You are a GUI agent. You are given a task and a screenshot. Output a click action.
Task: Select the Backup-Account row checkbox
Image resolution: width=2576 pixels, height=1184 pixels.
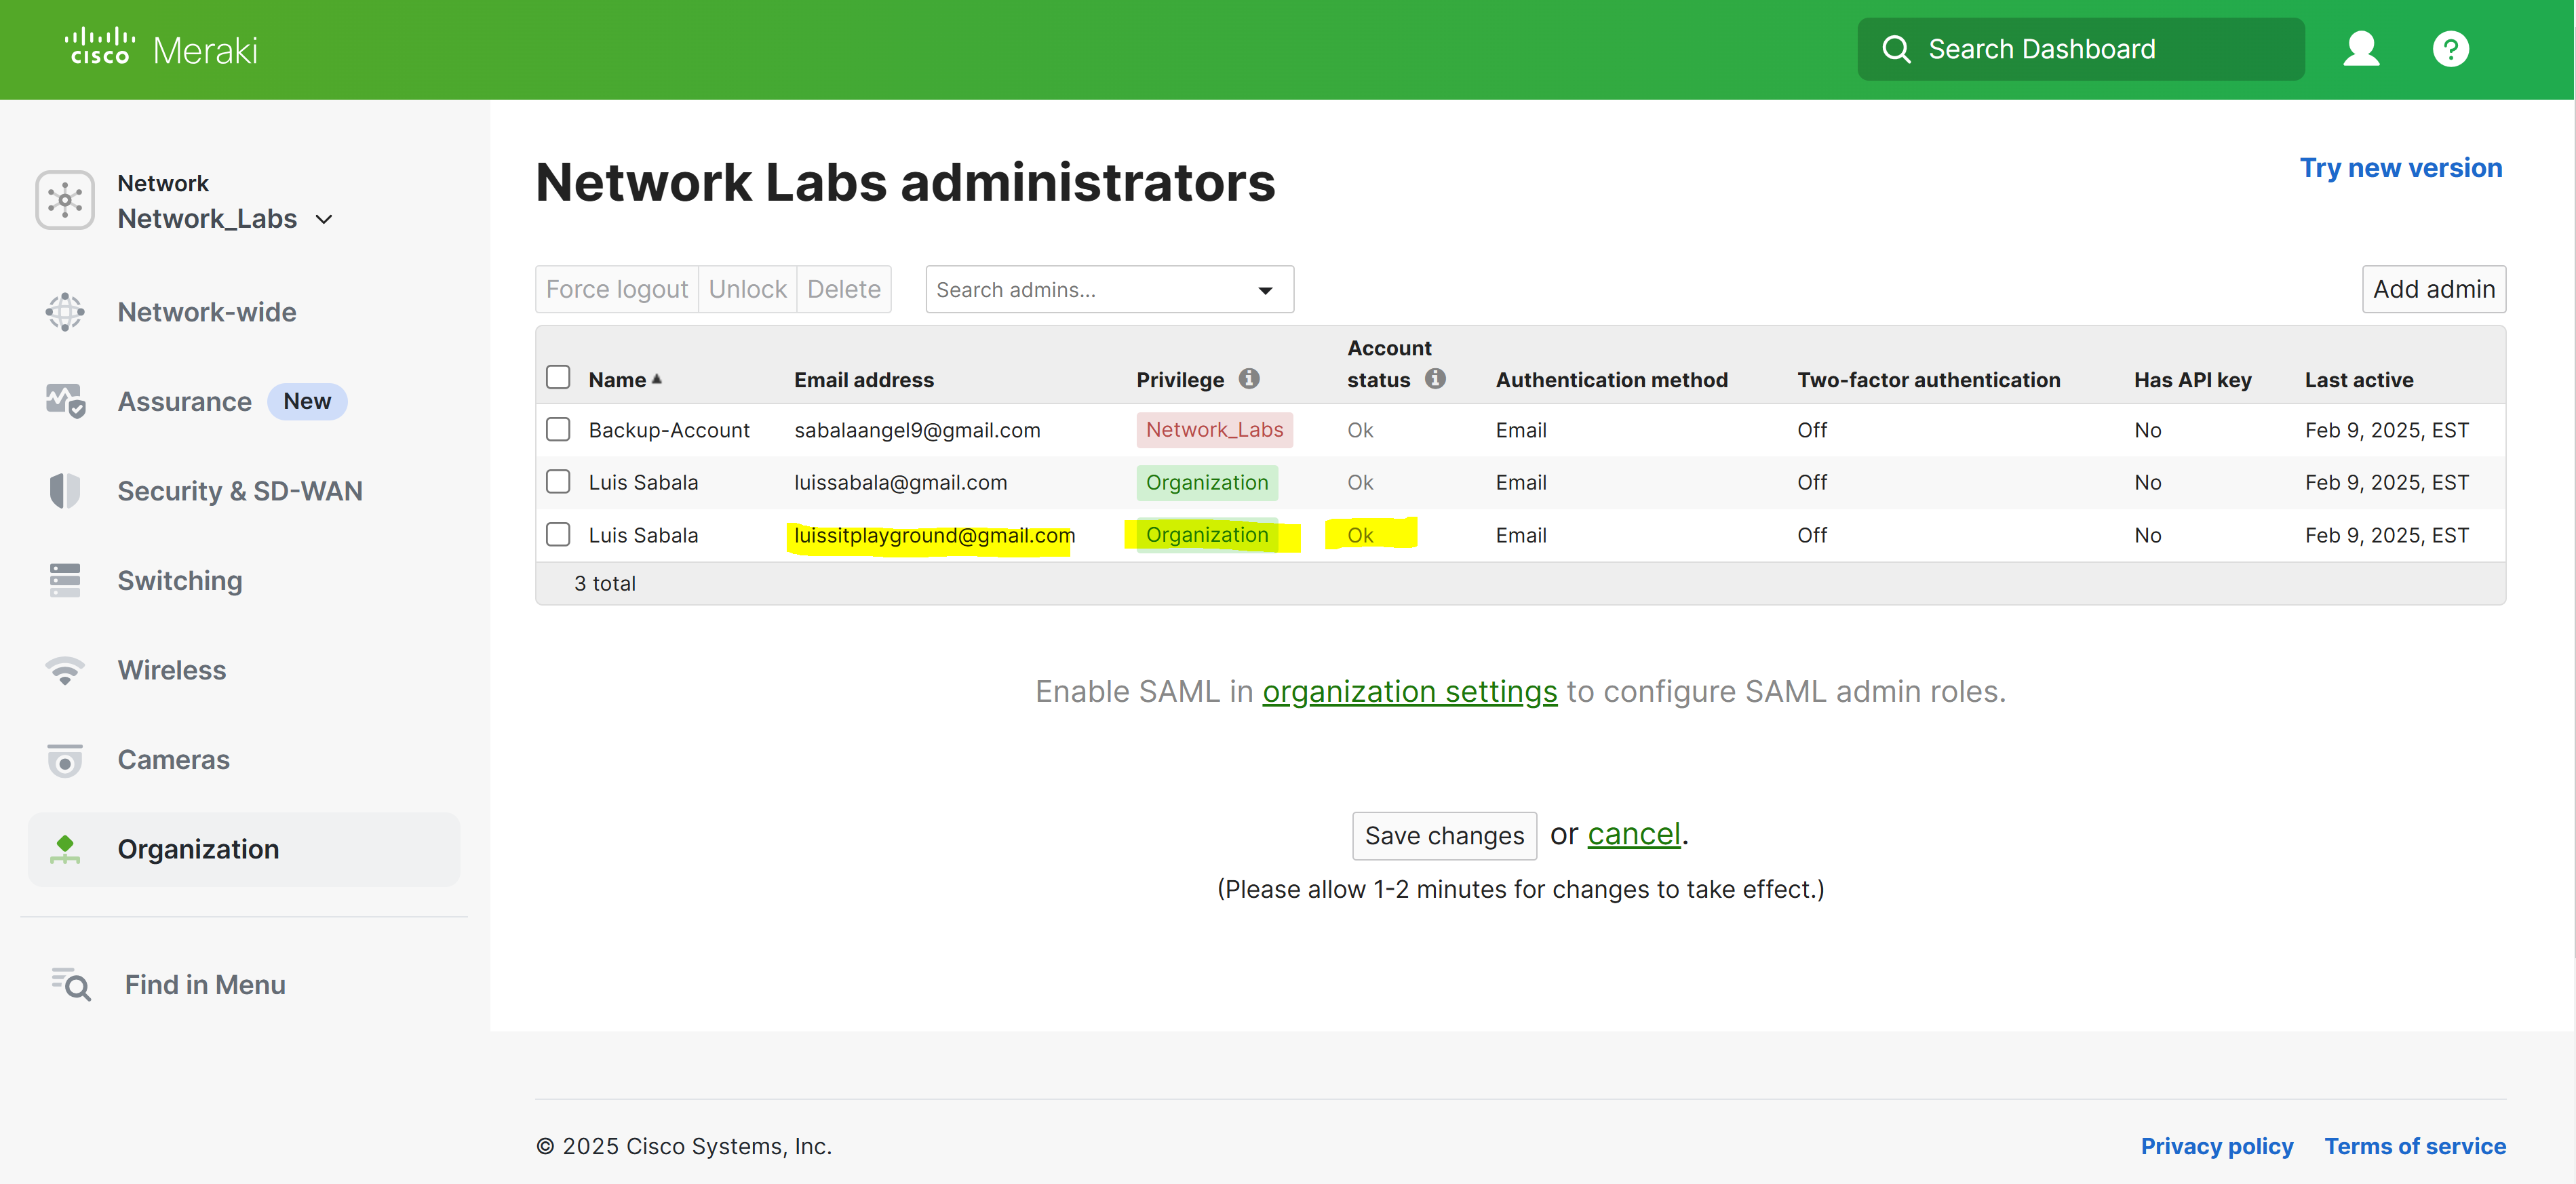558,429
